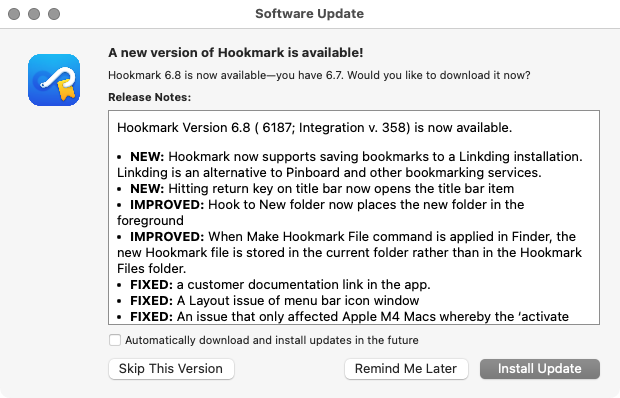Enable automatic download and install checkbox
Image resolution: width=620 pixels, height=398 pixels.
(x=115, y=340)
